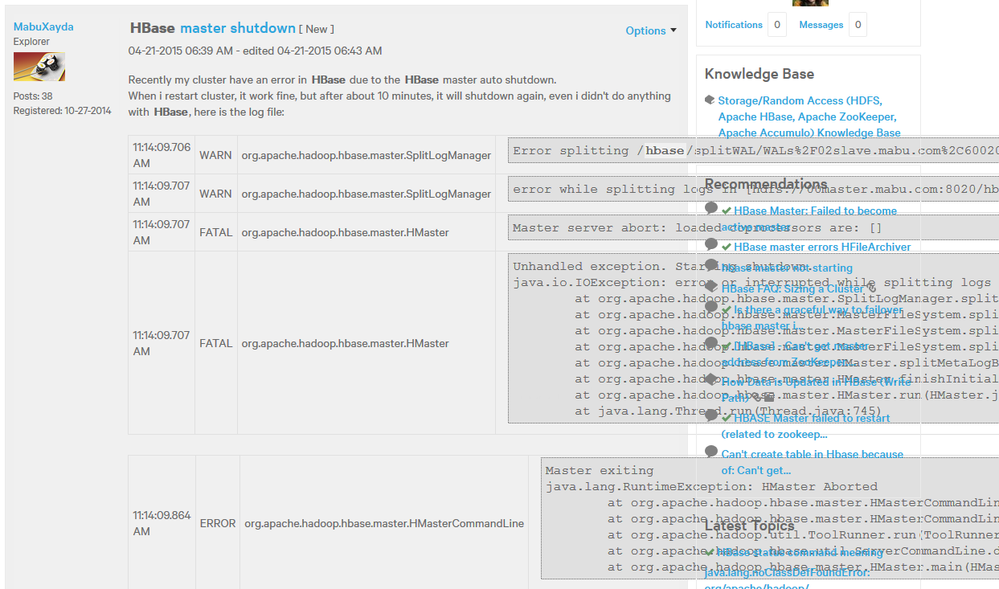The width and height of the screenshot is (999, 589).
Task: Click the 'Knowledge Base' section heading
Action: 759,74
